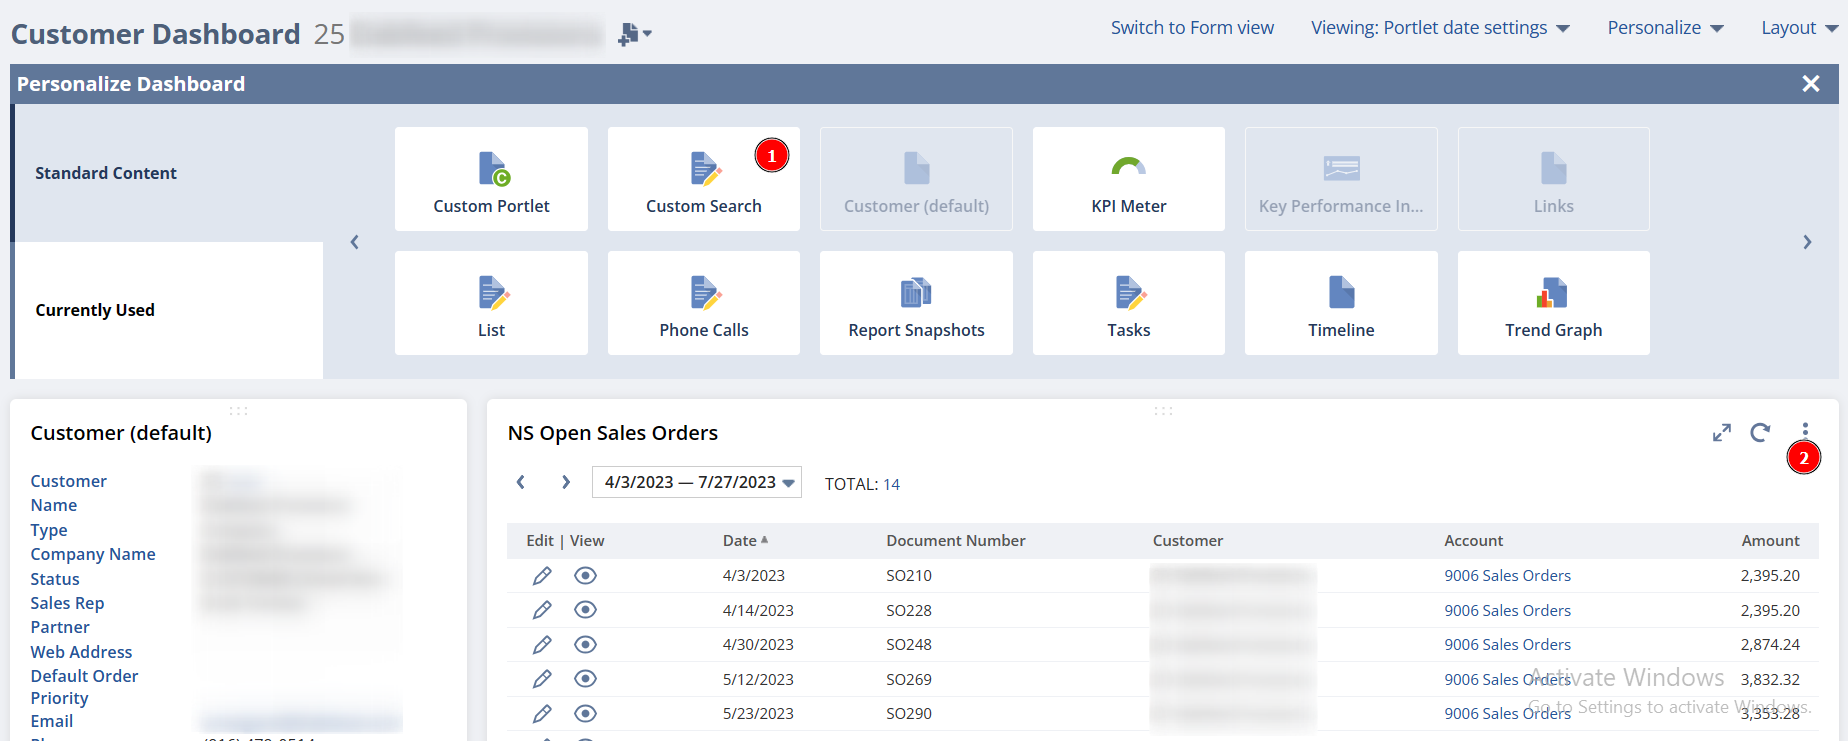Image resolution: width=1848 pixels, height=741 pixels.
Task: Refresh the NS Open Sales Orders portlet
Action: (1760, 432)
